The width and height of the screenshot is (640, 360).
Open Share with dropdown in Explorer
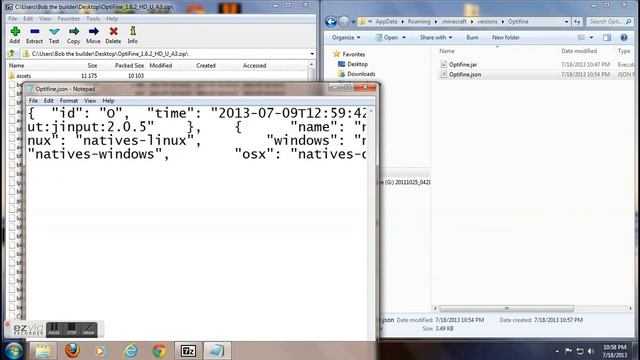pyautogui.click(x=436, y=38)
